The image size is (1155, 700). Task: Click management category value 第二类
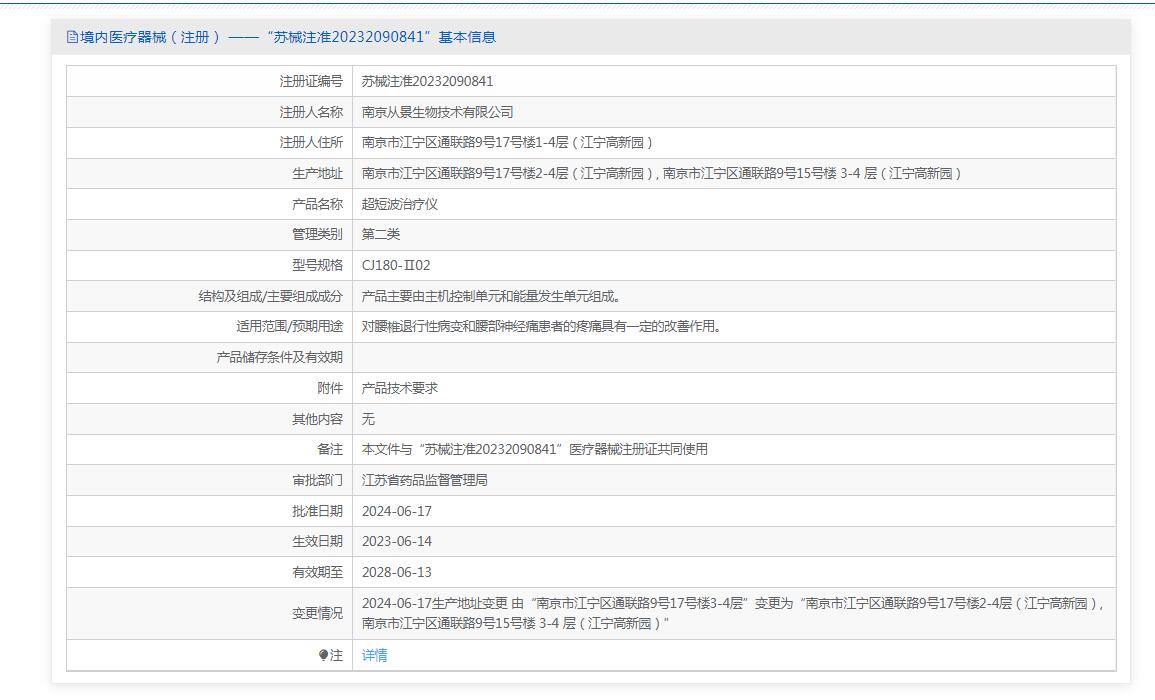click(x=381, y=234)
